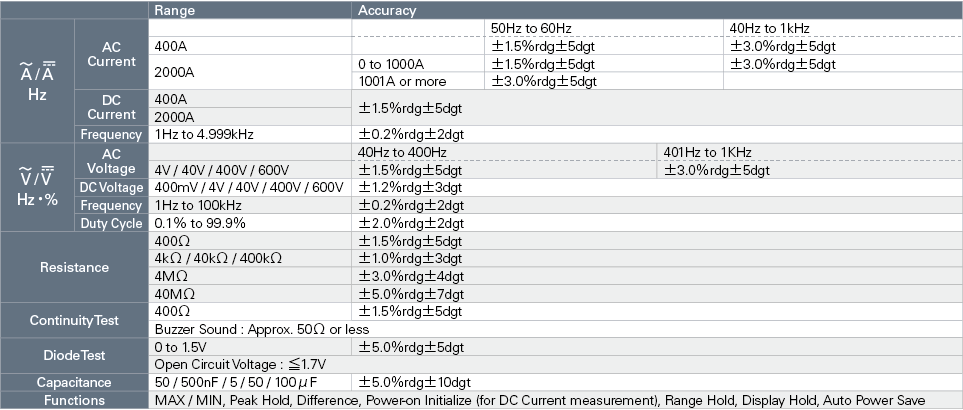Image resolution: width=963 pixels, height=410 pixels.
Task: Click the AC/DC ampere Hz symbol cell
Action: [37, 81]
